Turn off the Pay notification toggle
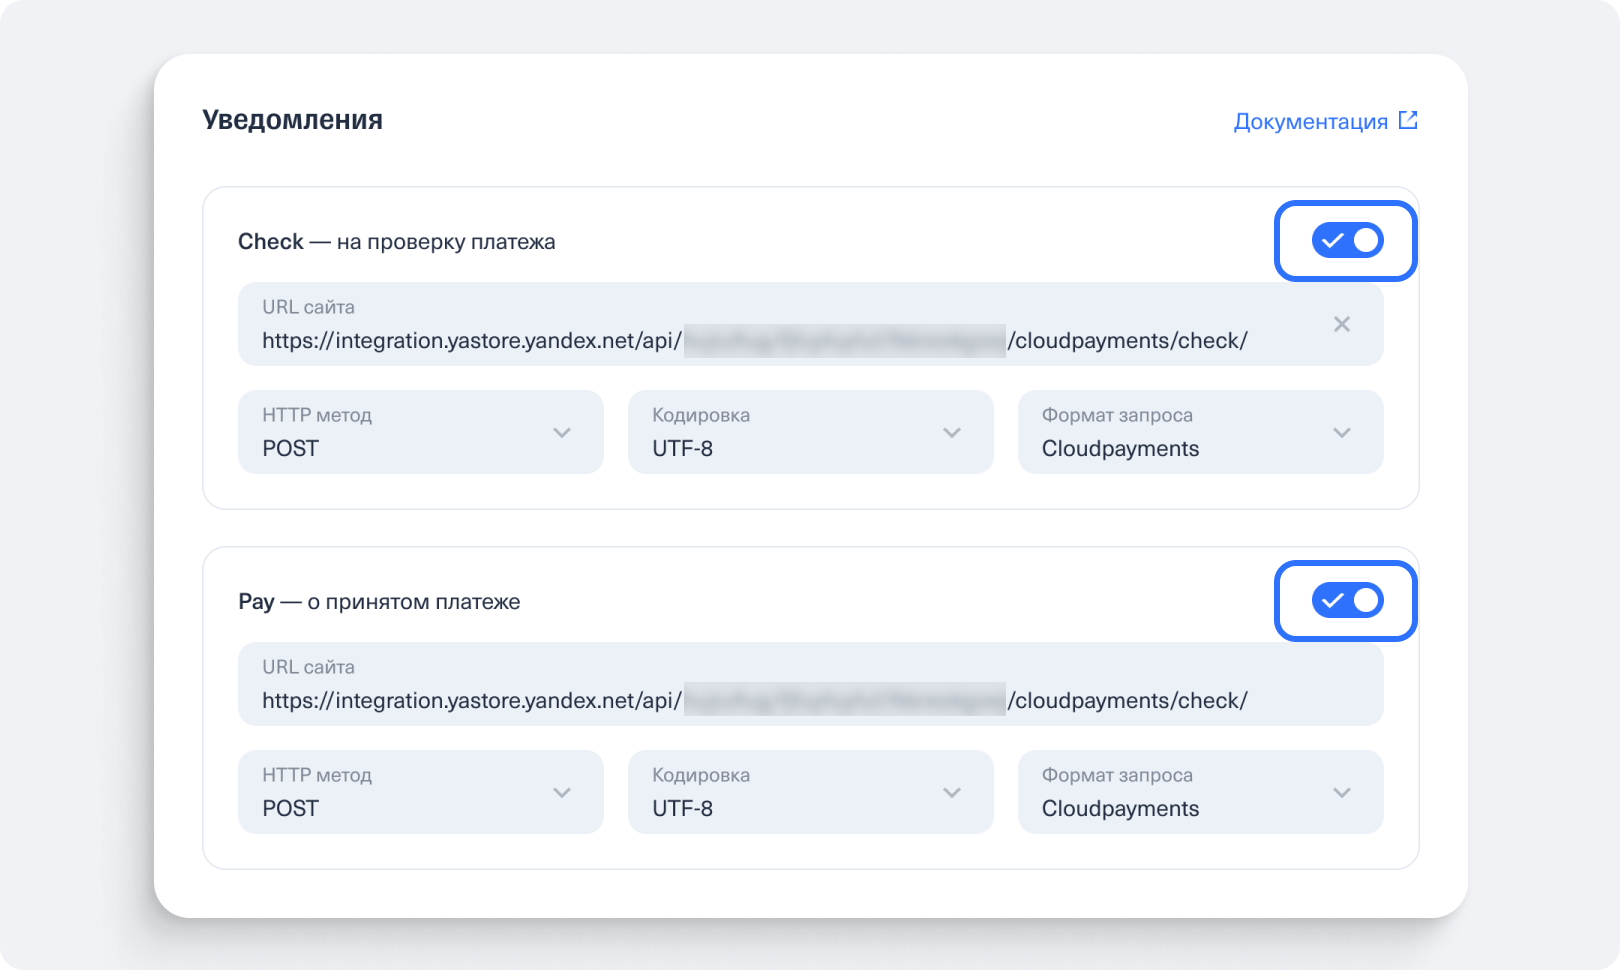This screenshot has width=1620, height=970. [1347, 601]
